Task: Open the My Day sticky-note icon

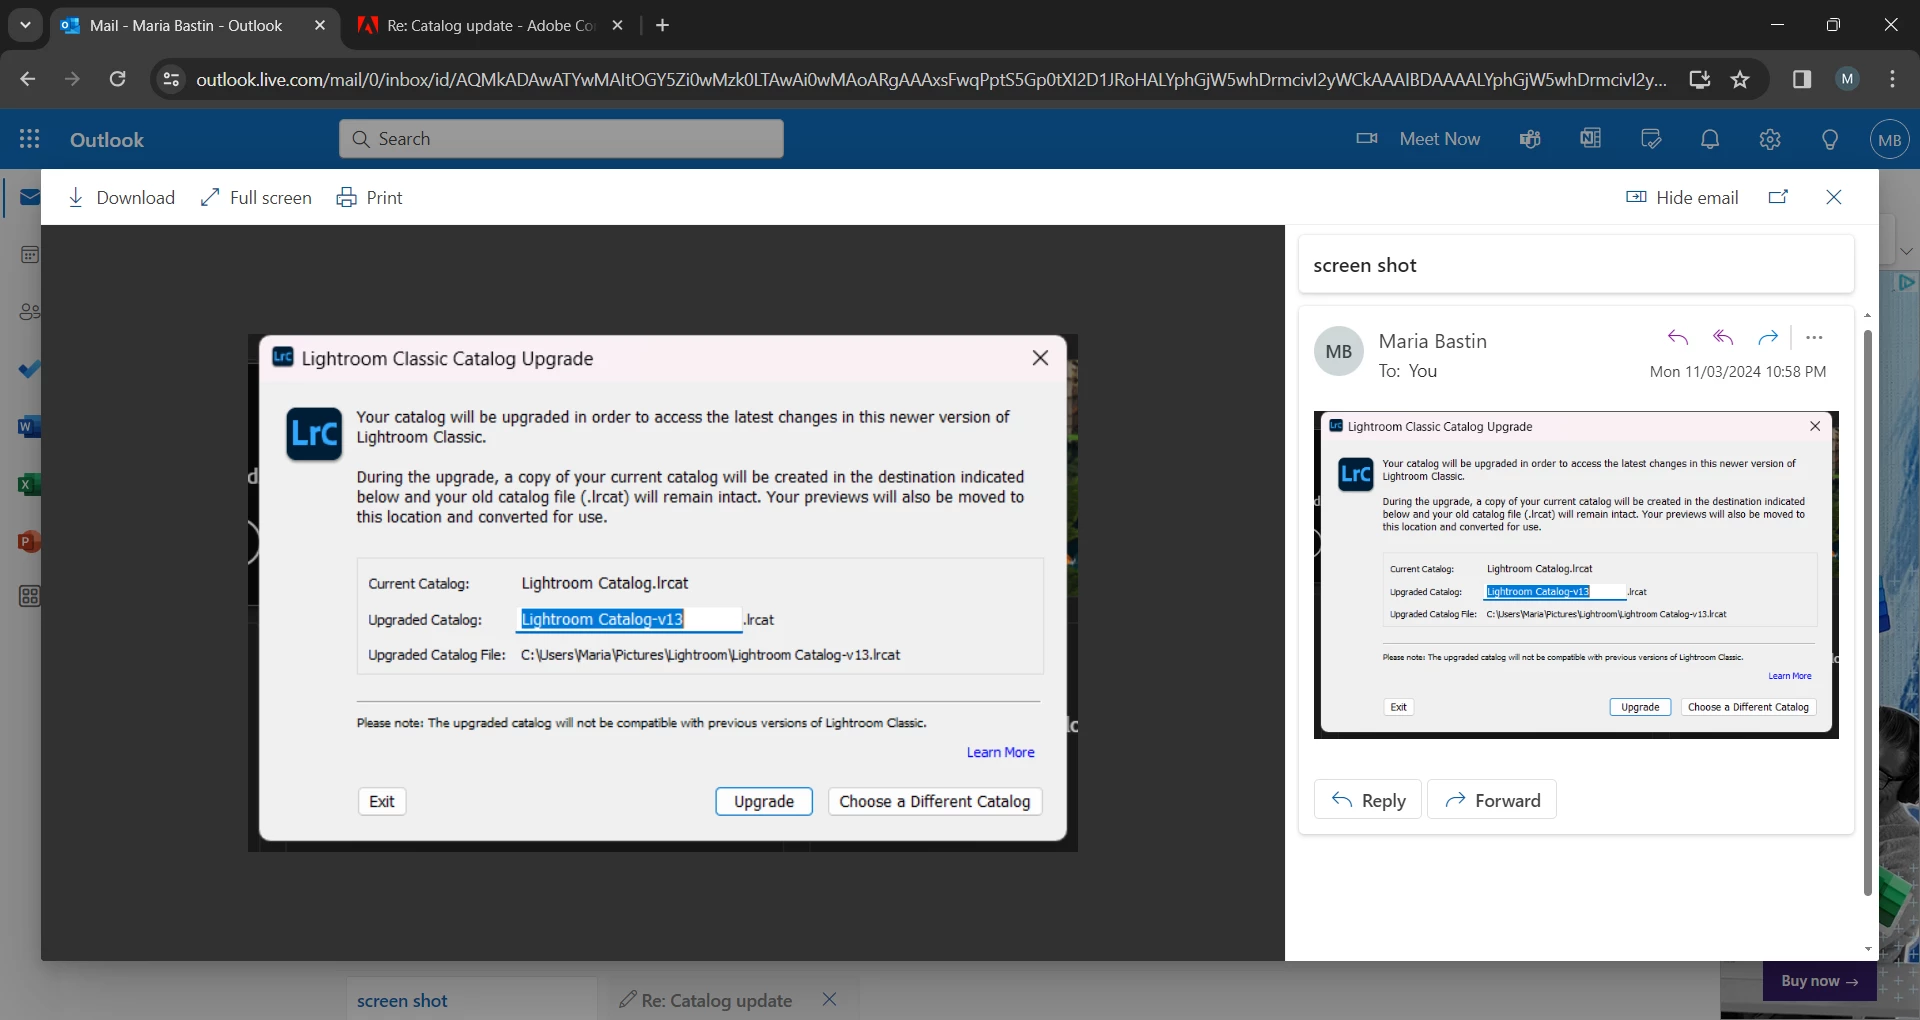Action: pyautogui.click(x=1651, y=139)
